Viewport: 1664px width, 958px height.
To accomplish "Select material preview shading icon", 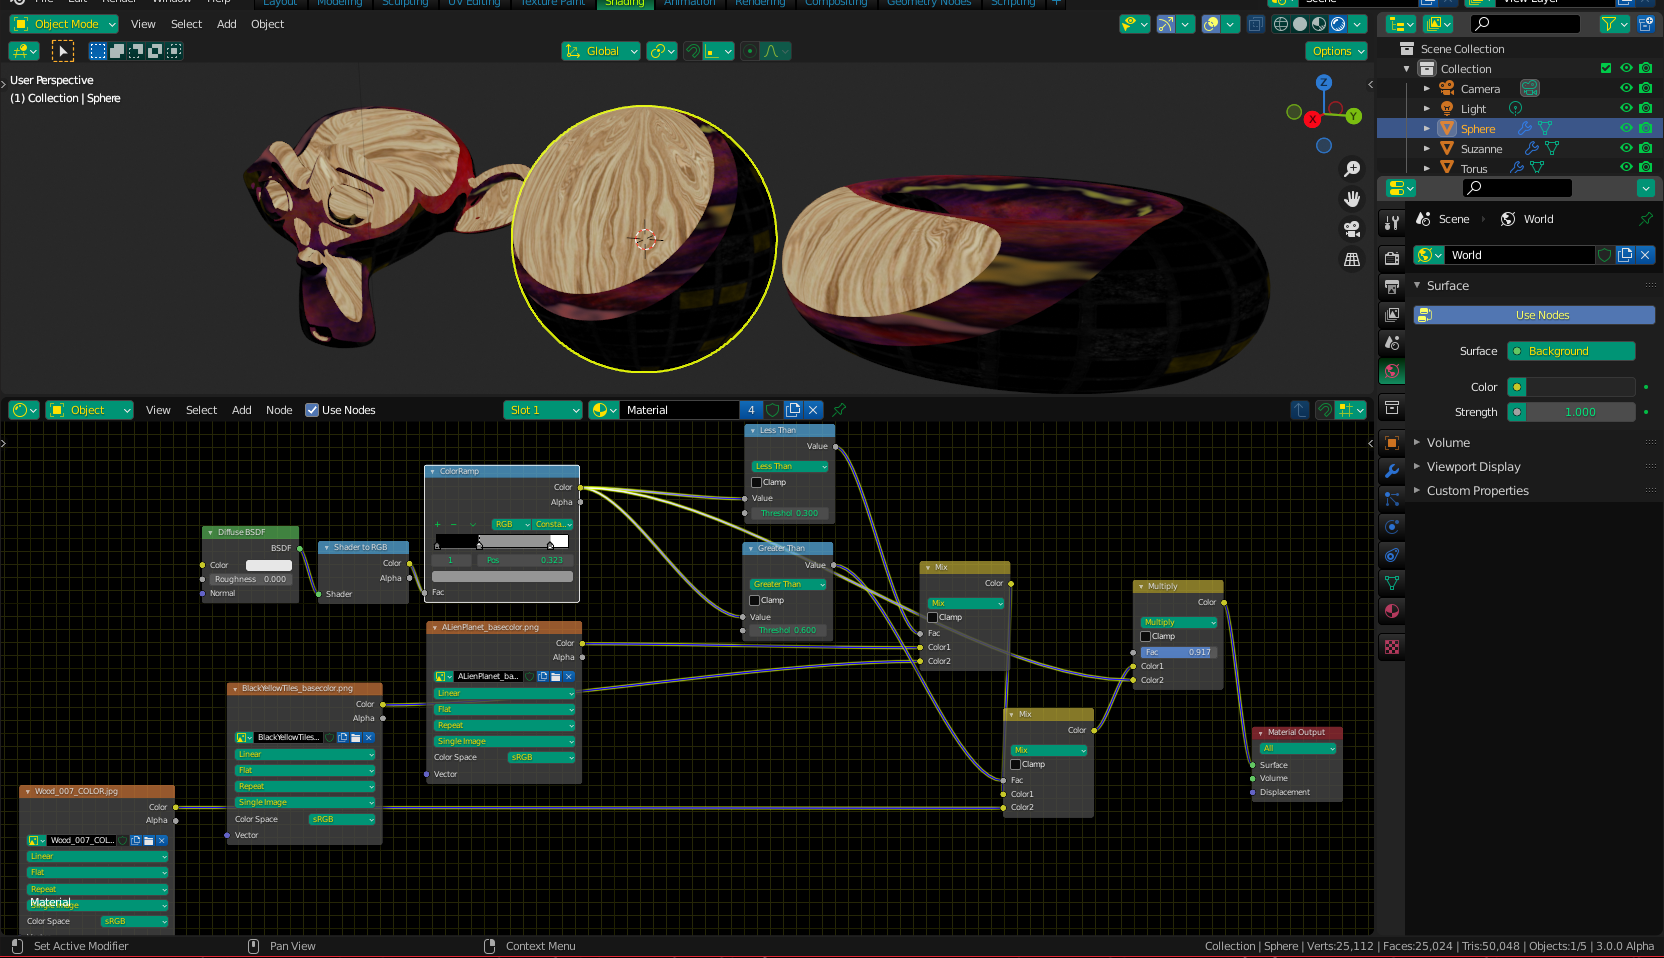I will (1319, 24).
